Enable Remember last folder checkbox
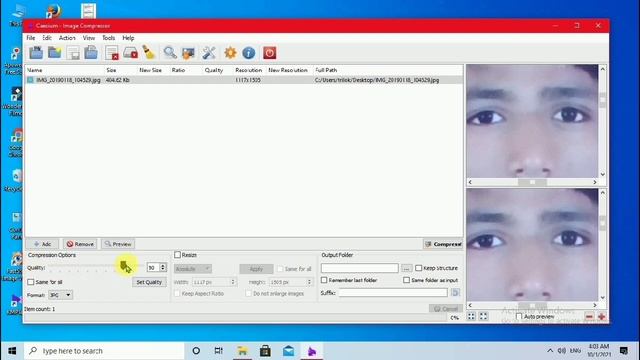The height and width of the screenshot is (360, 640). pyautogui.click(x=324, y=280)
